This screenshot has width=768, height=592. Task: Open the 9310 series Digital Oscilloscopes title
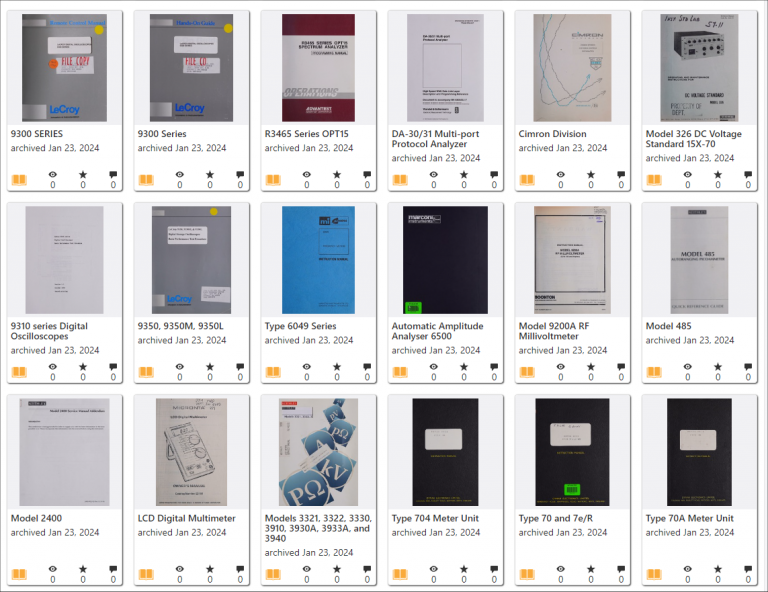click(49, 331)
